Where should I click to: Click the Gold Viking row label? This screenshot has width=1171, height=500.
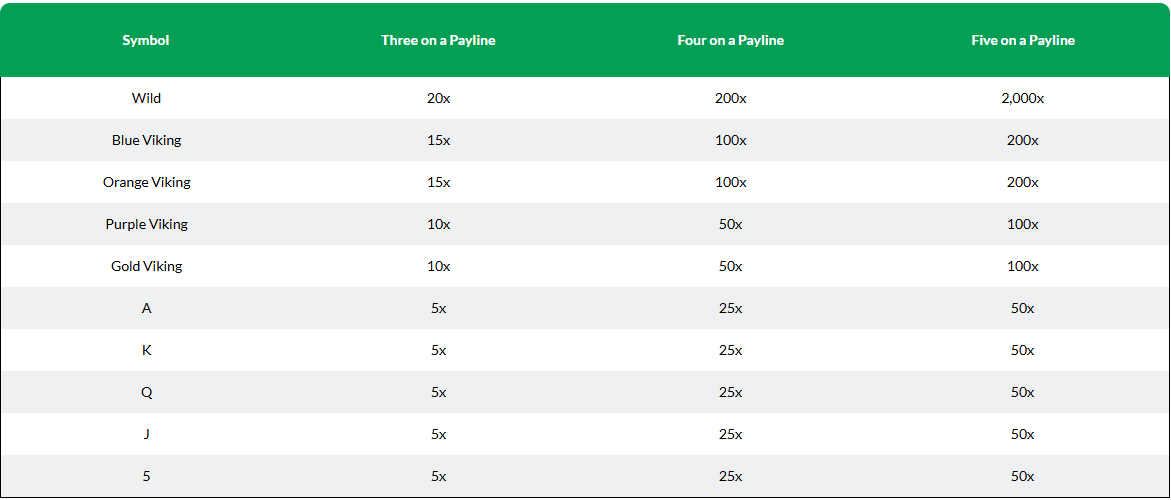146,266
